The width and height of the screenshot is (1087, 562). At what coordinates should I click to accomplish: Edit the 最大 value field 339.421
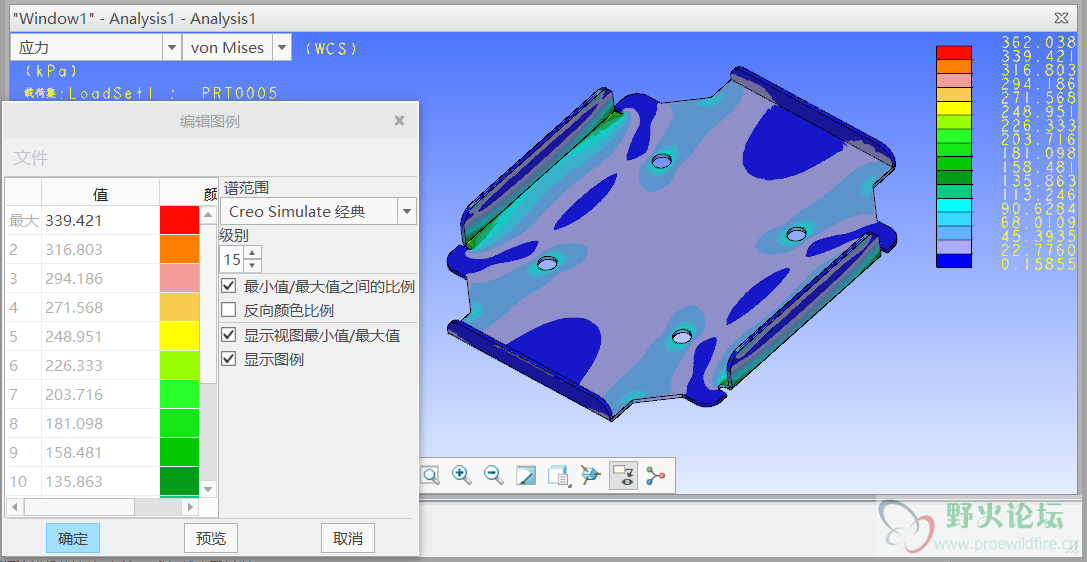click(101, 220)
